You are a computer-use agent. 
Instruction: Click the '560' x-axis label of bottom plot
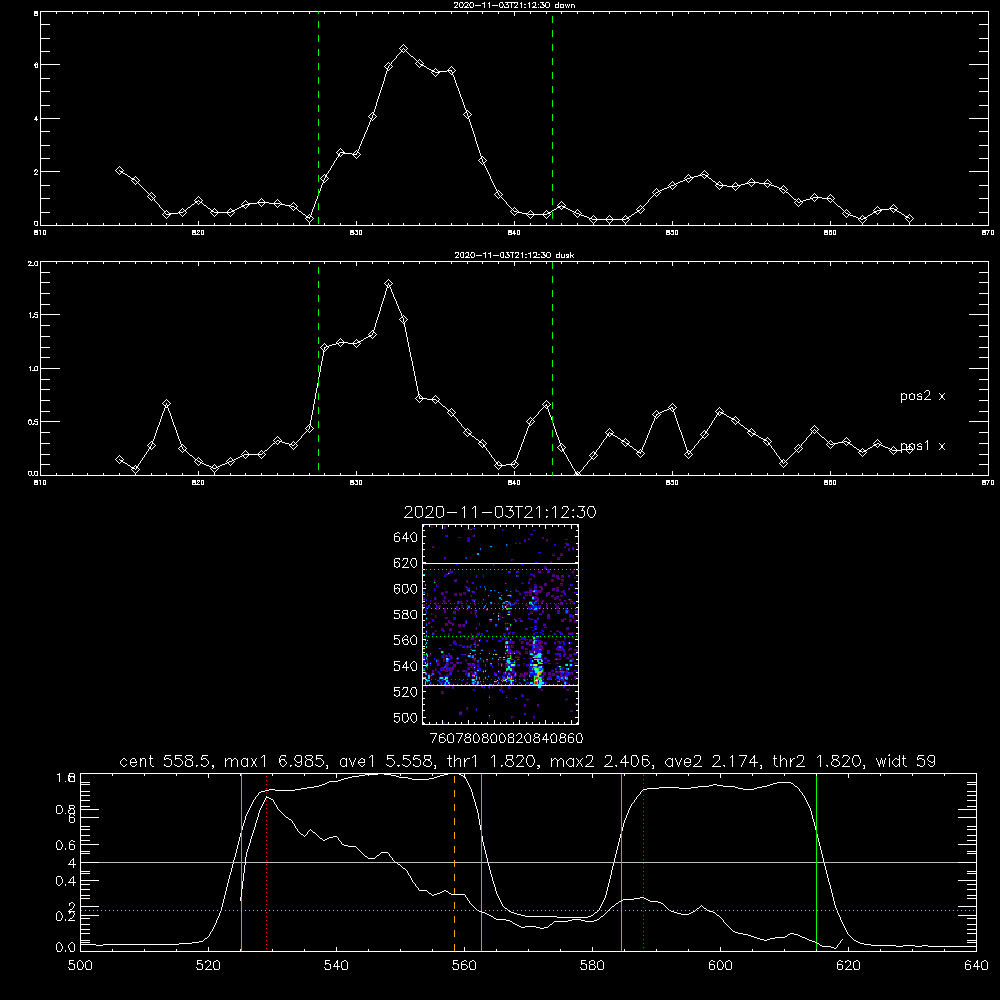coord(464,966)
